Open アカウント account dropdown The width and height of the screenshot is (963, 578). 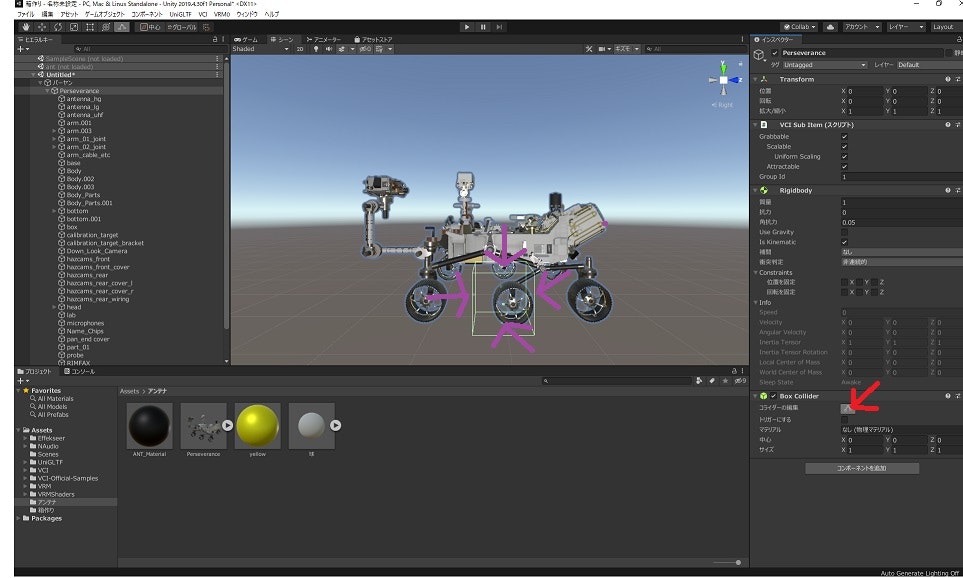[862, 27]
